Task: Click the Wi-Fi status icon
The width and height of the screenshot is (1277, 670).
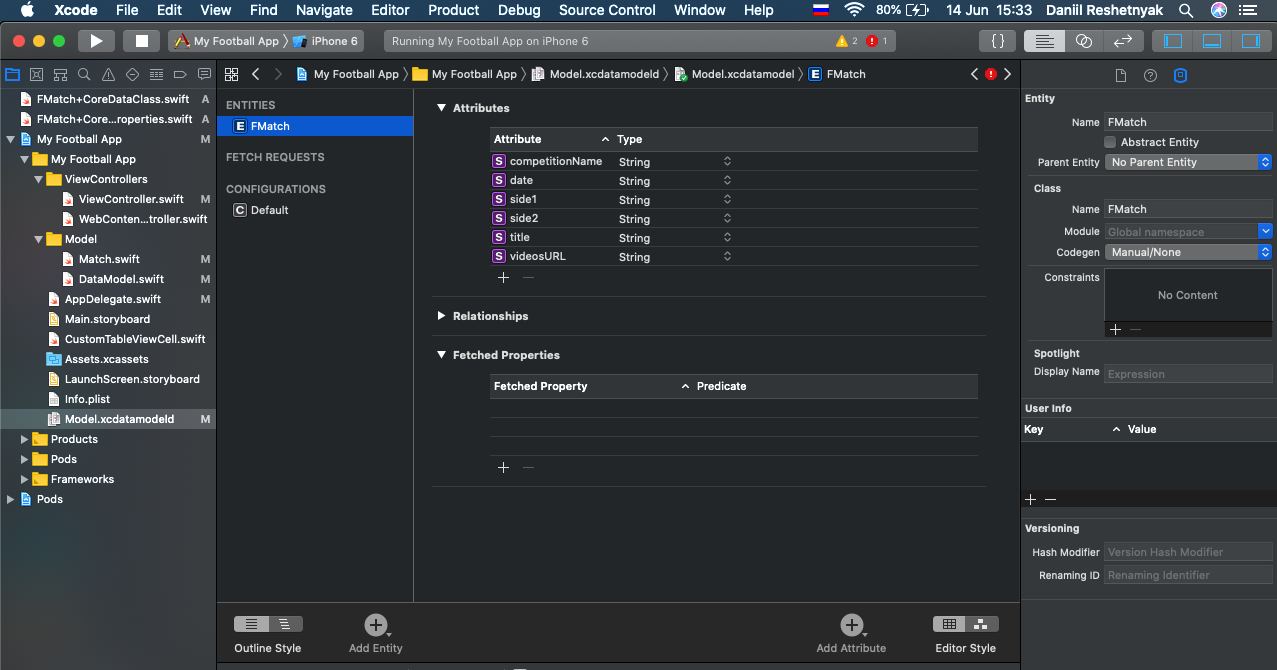Action: (x=854, y=10)
